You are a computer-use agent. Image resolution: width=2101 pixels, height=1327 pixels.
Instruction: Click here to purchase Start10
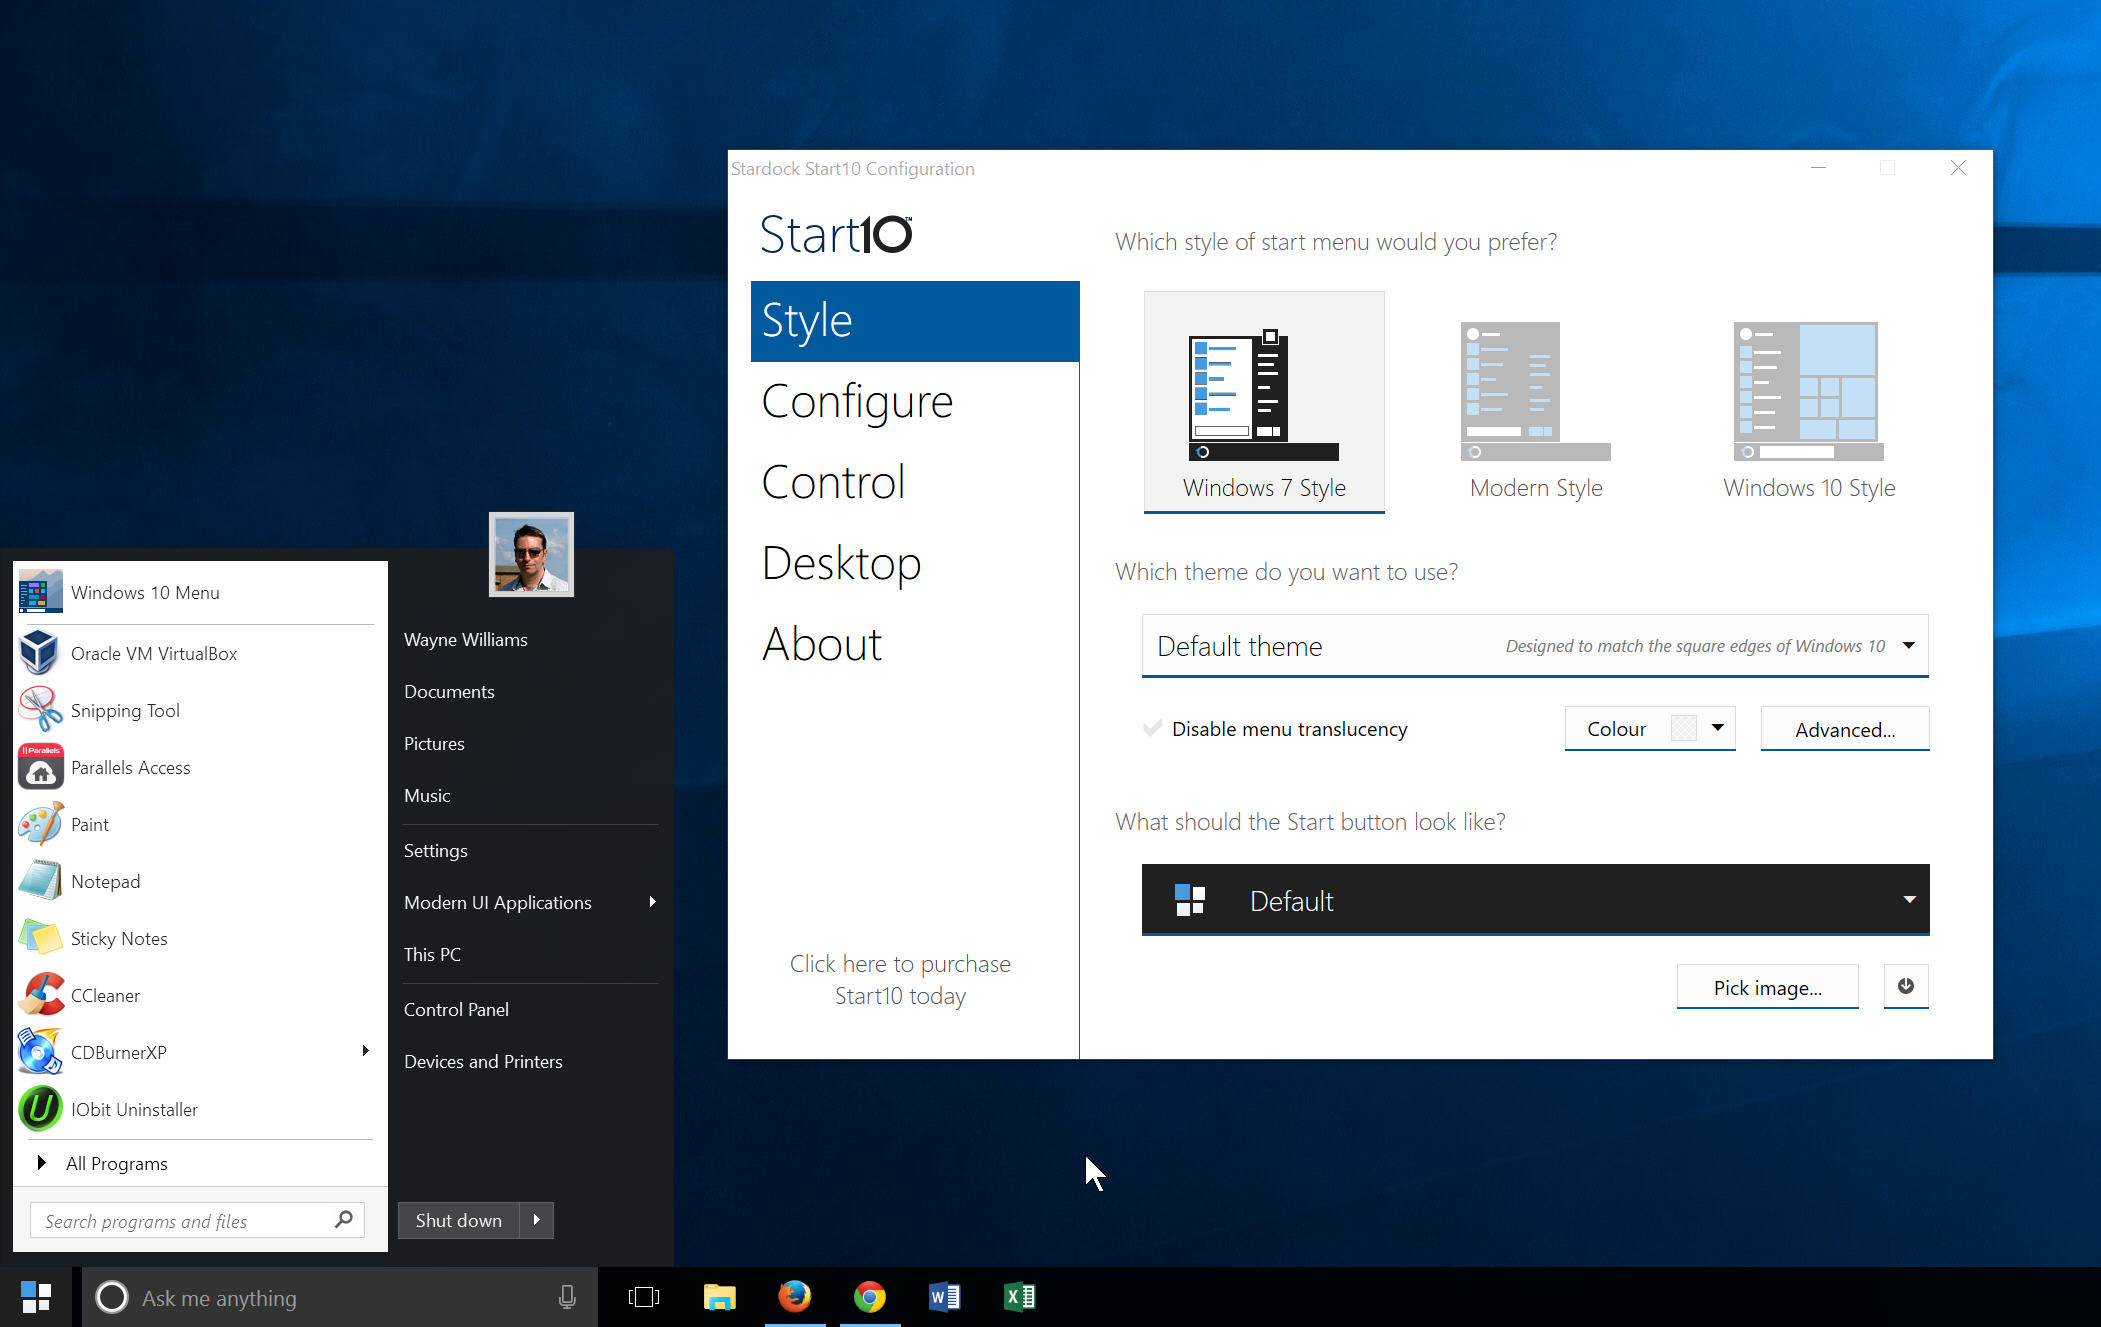pyautogui.click(x=900, y=980)
